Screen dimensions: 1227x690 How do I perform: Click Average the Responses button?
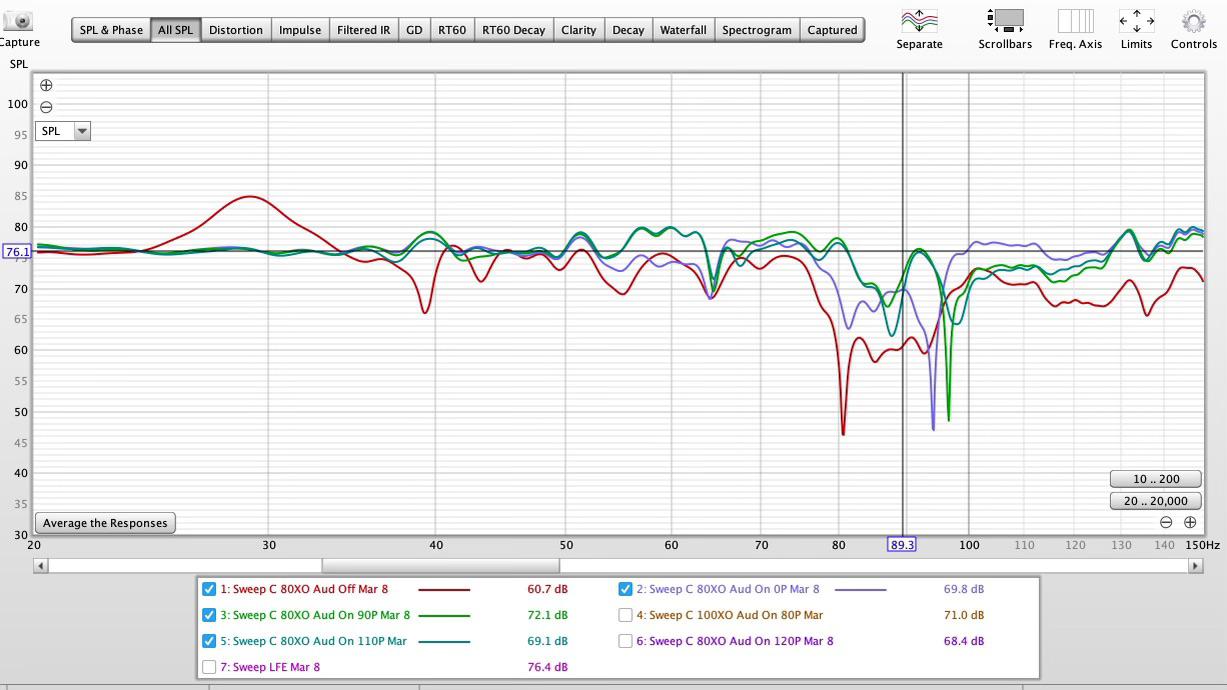tap(105, 523)
